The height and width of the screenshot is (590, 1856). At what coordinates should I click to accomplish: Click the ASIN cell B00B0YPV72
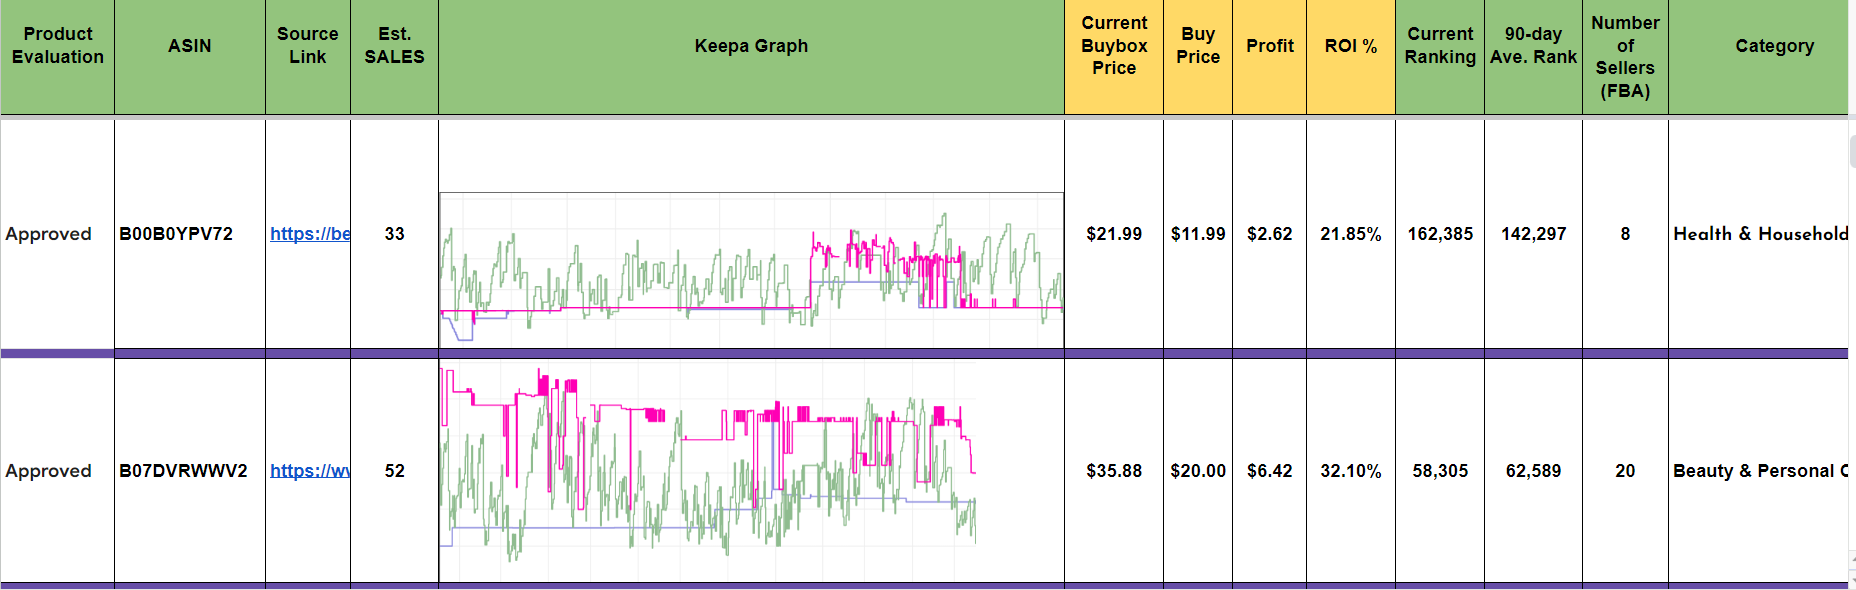point(177,234)
